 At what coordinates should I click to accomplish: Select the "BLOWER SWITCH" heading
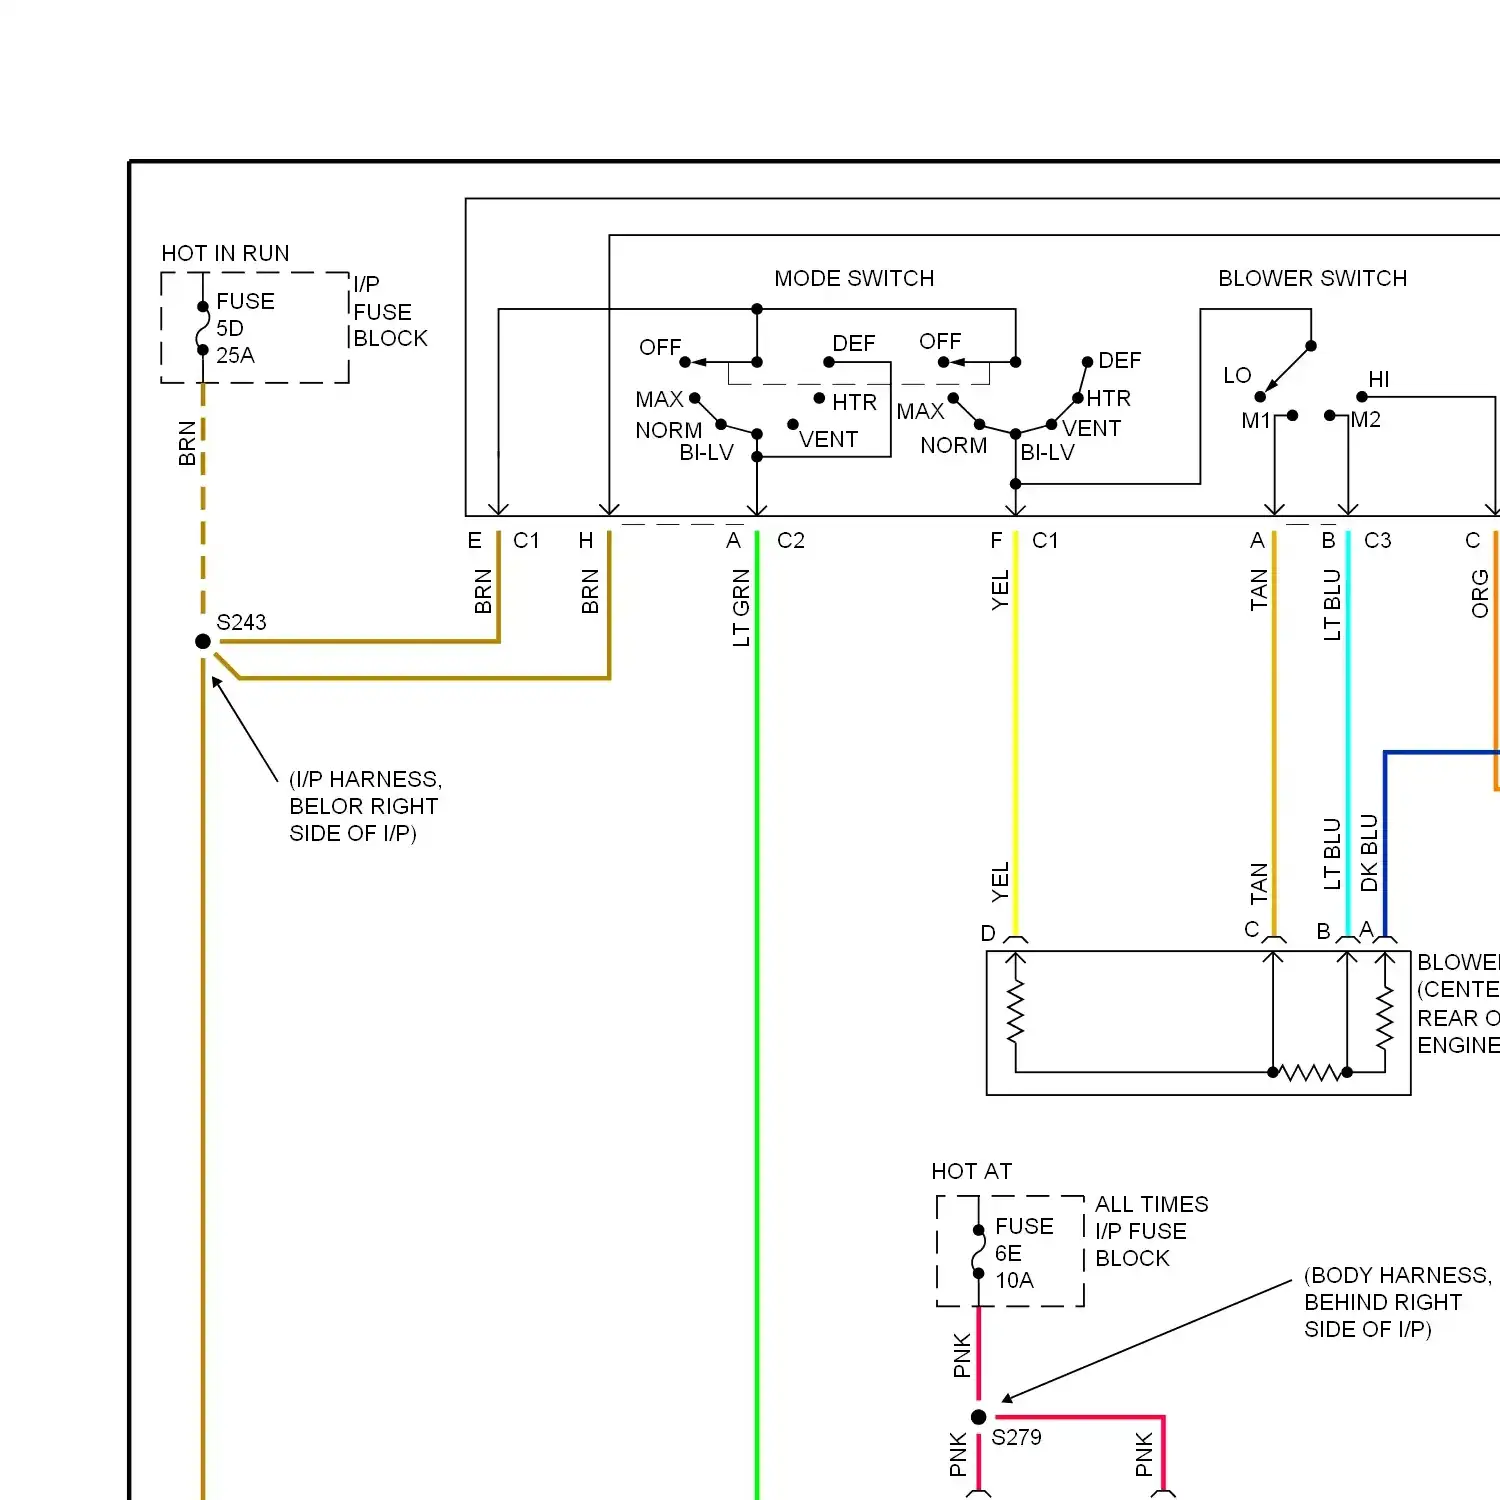(1312, 278)
